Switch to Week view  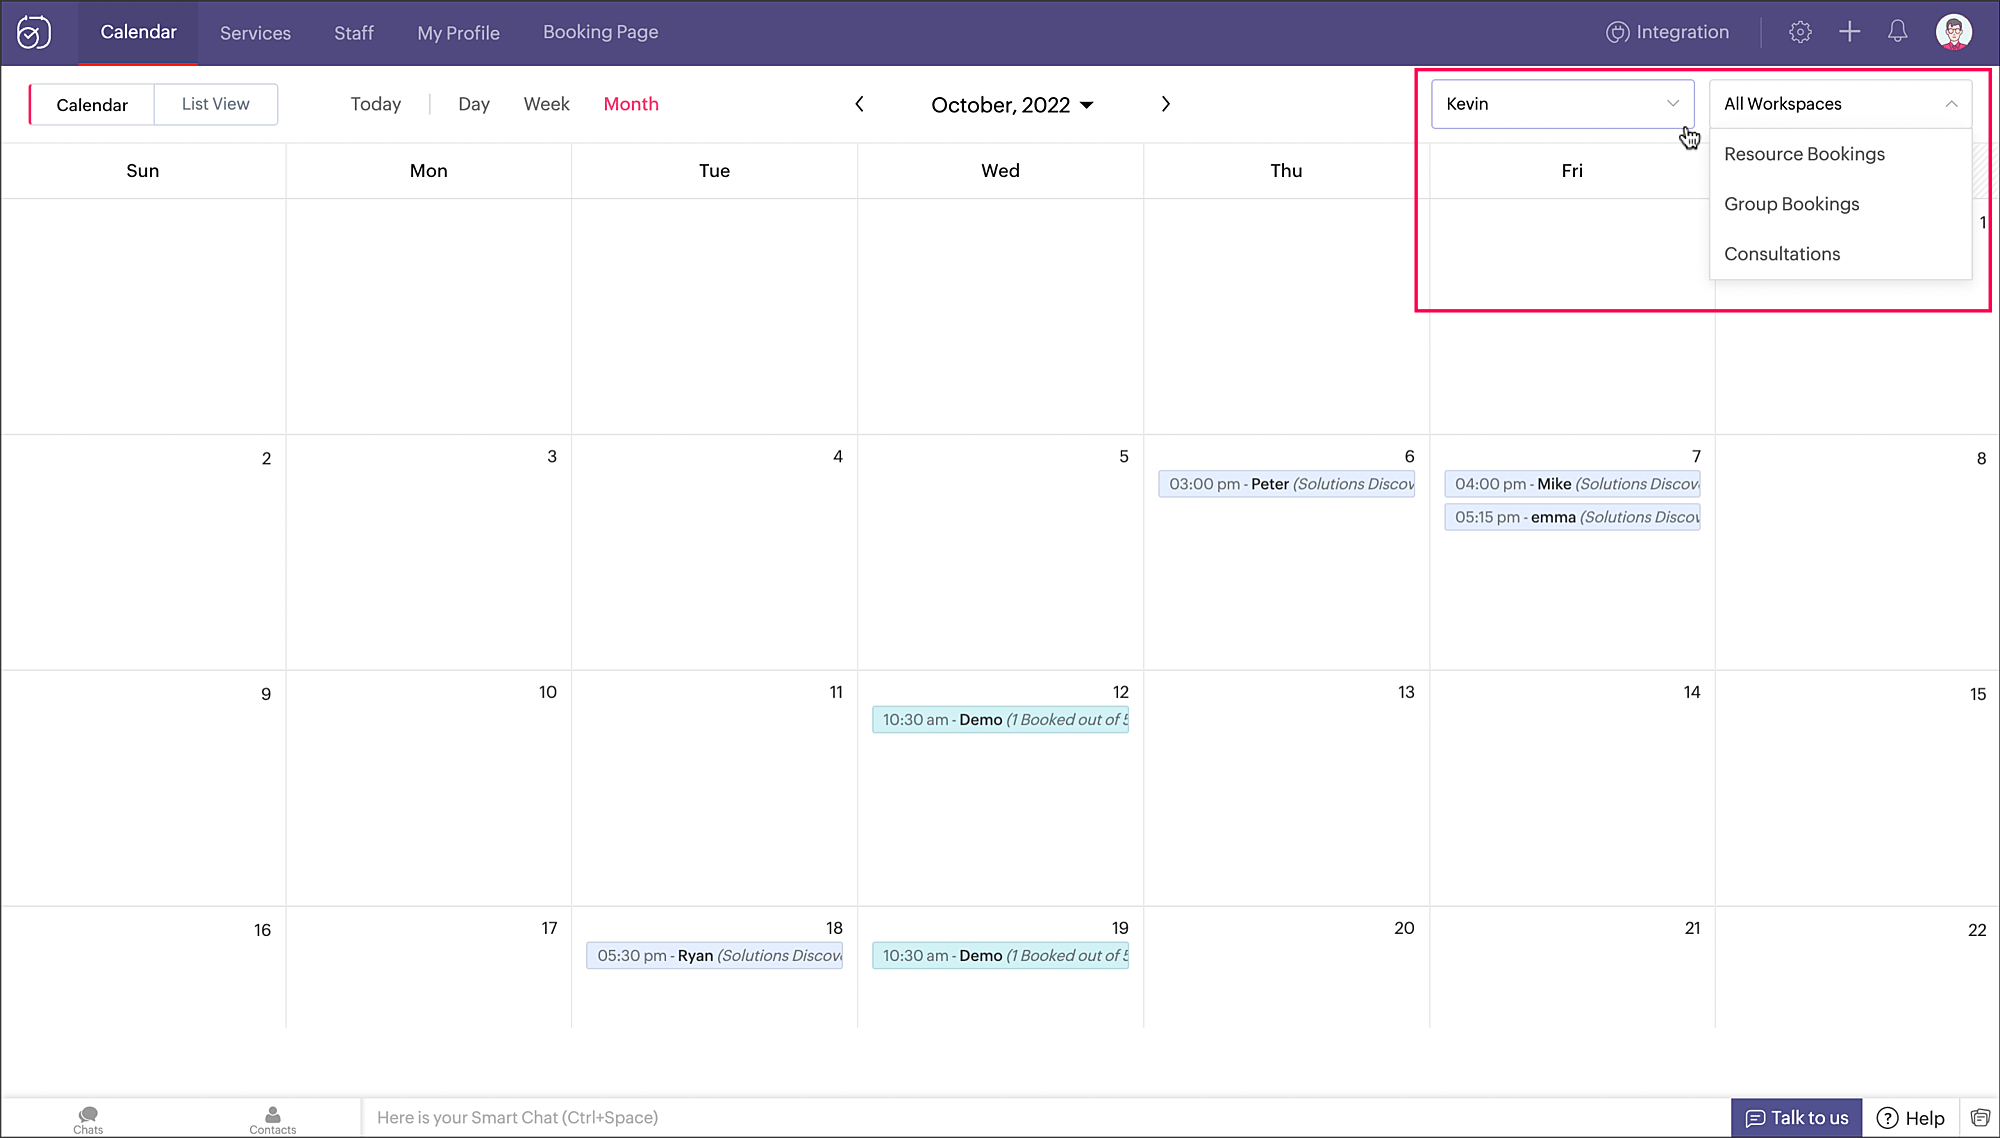(x=546, y=104)
